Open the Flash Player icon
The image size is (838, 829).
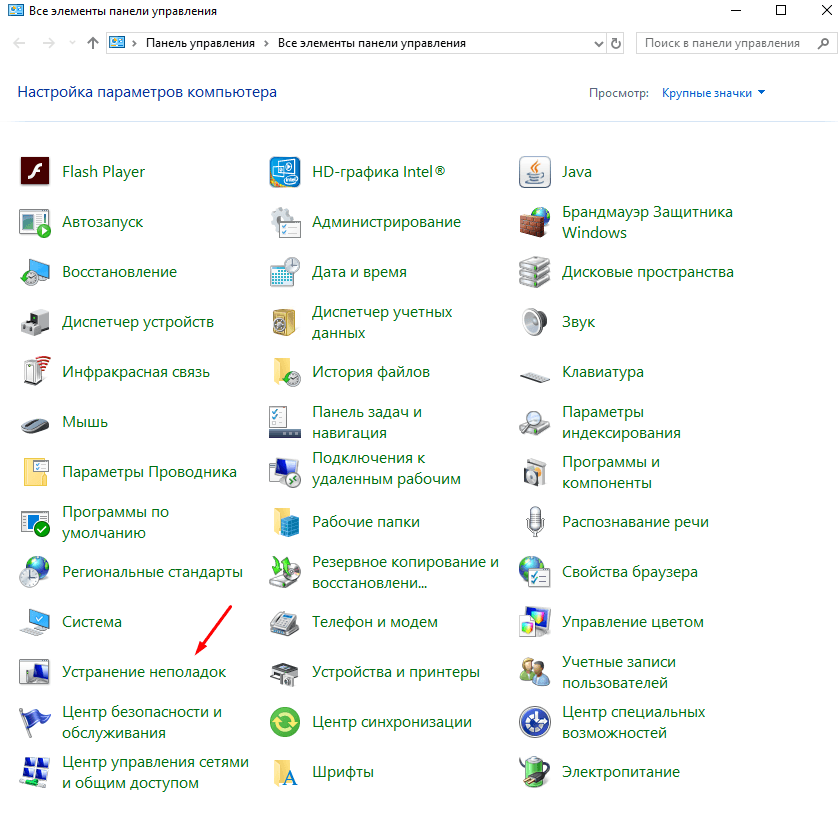35,172
